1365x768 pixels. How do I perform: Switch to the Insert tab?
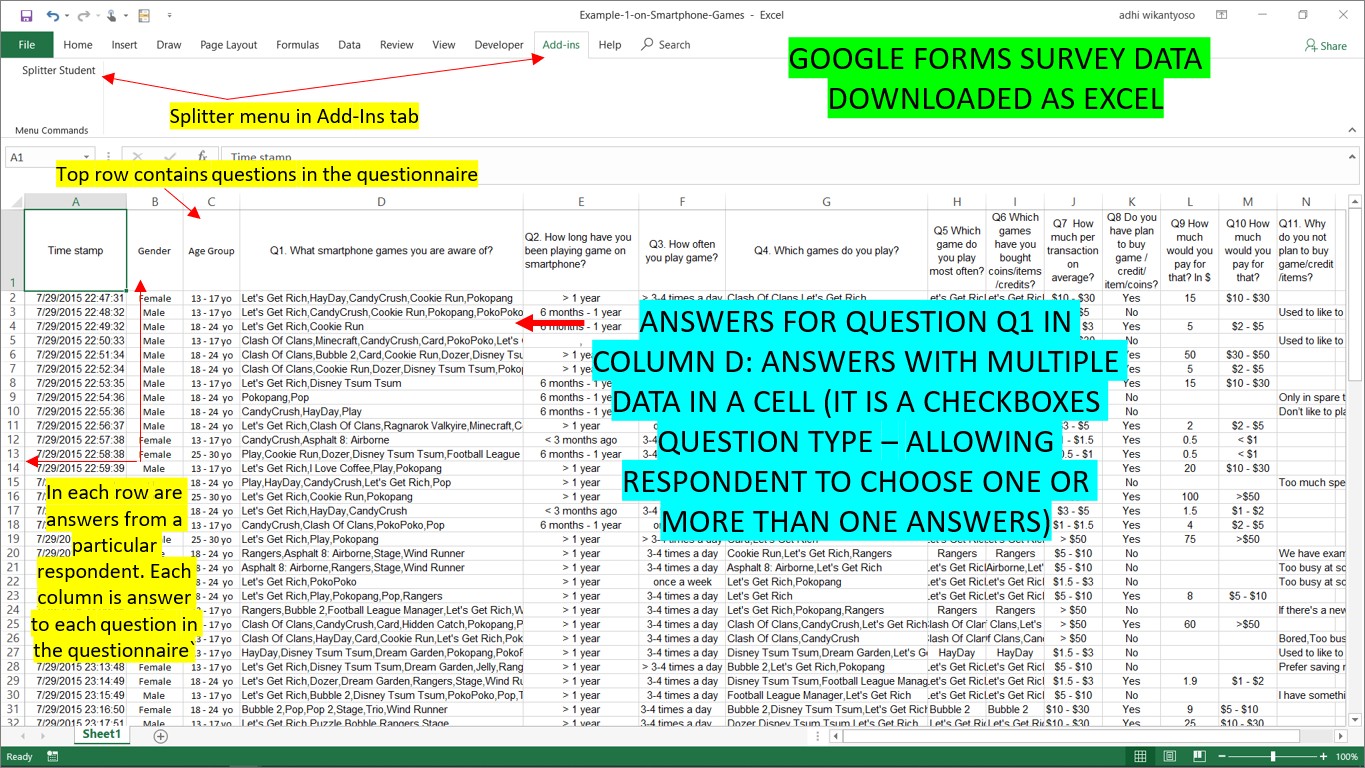point(125,45)
